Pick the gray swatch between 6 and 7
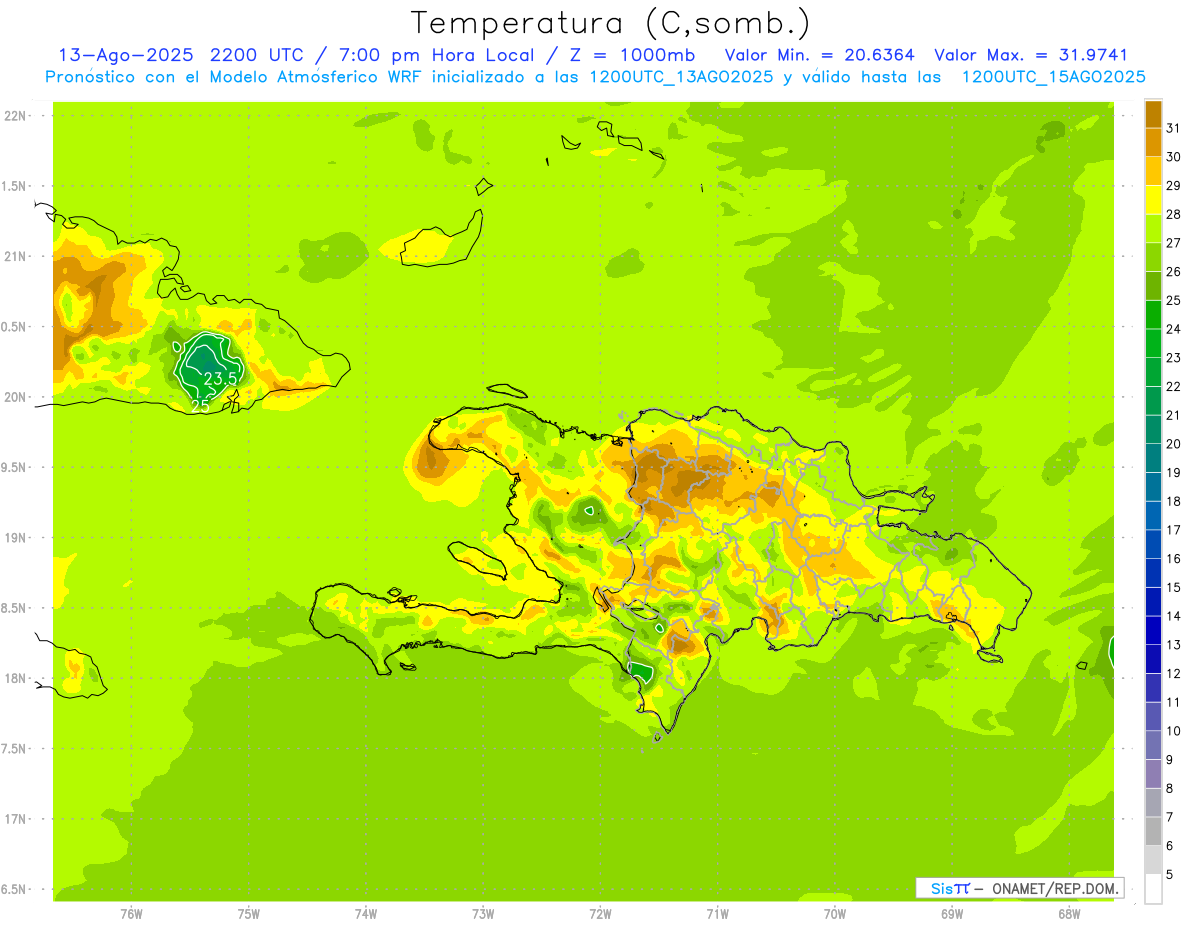 [1153, 831]
